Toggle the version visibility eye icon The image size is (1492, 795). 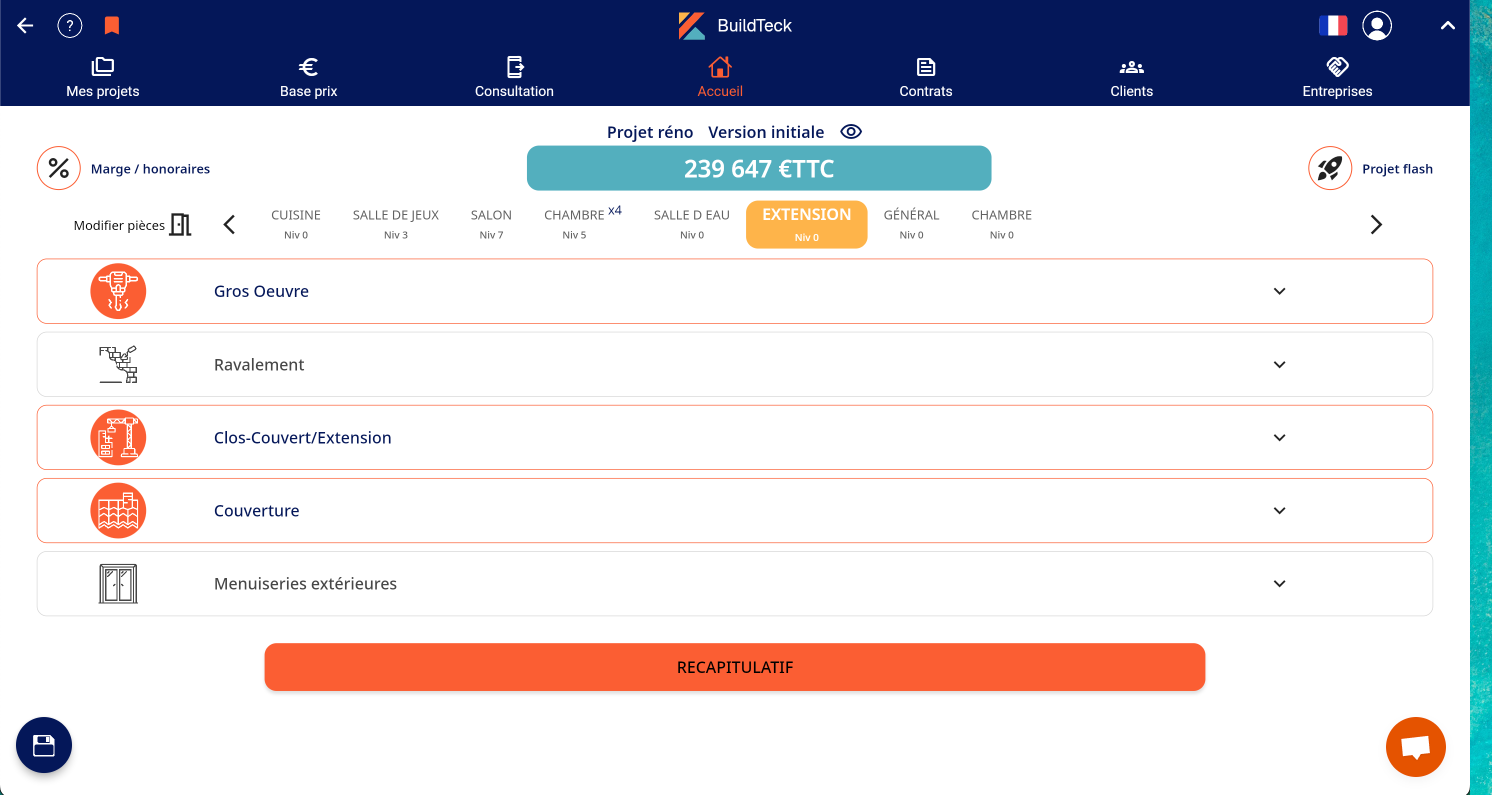[x=851, y=132]
